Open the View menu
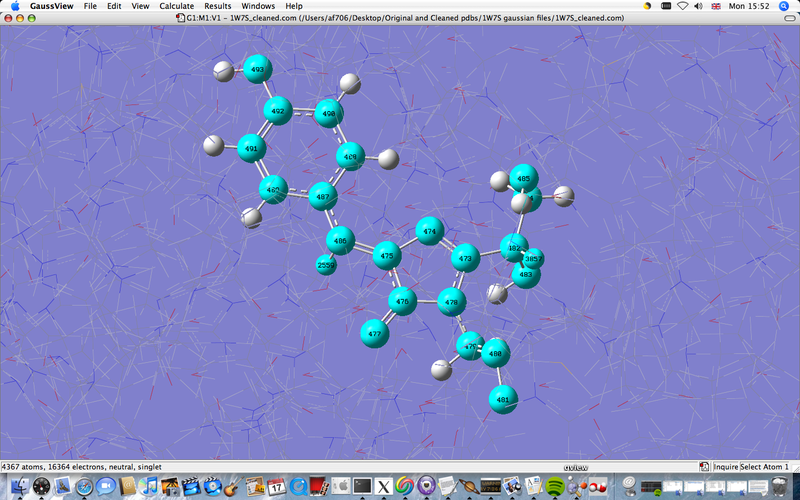The image size is (800, 500). [140, 6]
